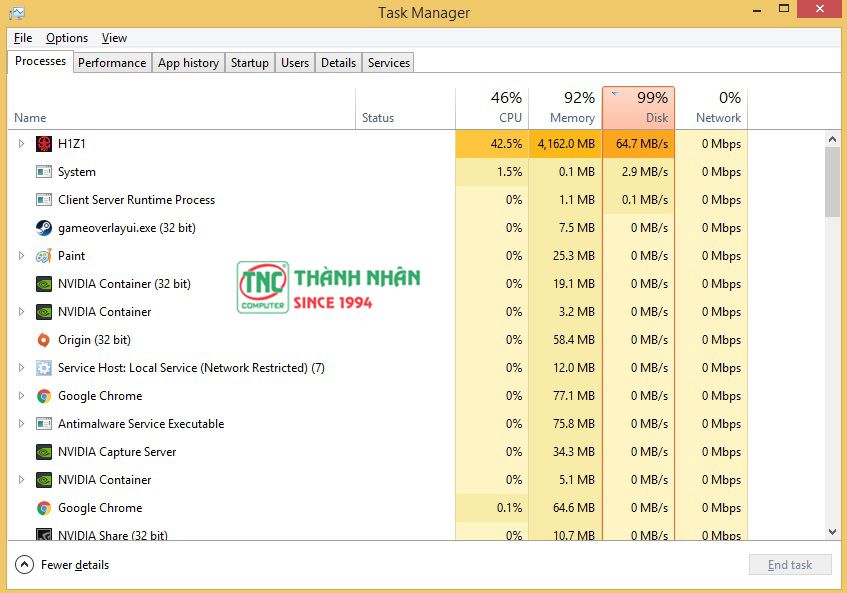Click the System process icon
The image size is (847, 593).
pos(44,172)
